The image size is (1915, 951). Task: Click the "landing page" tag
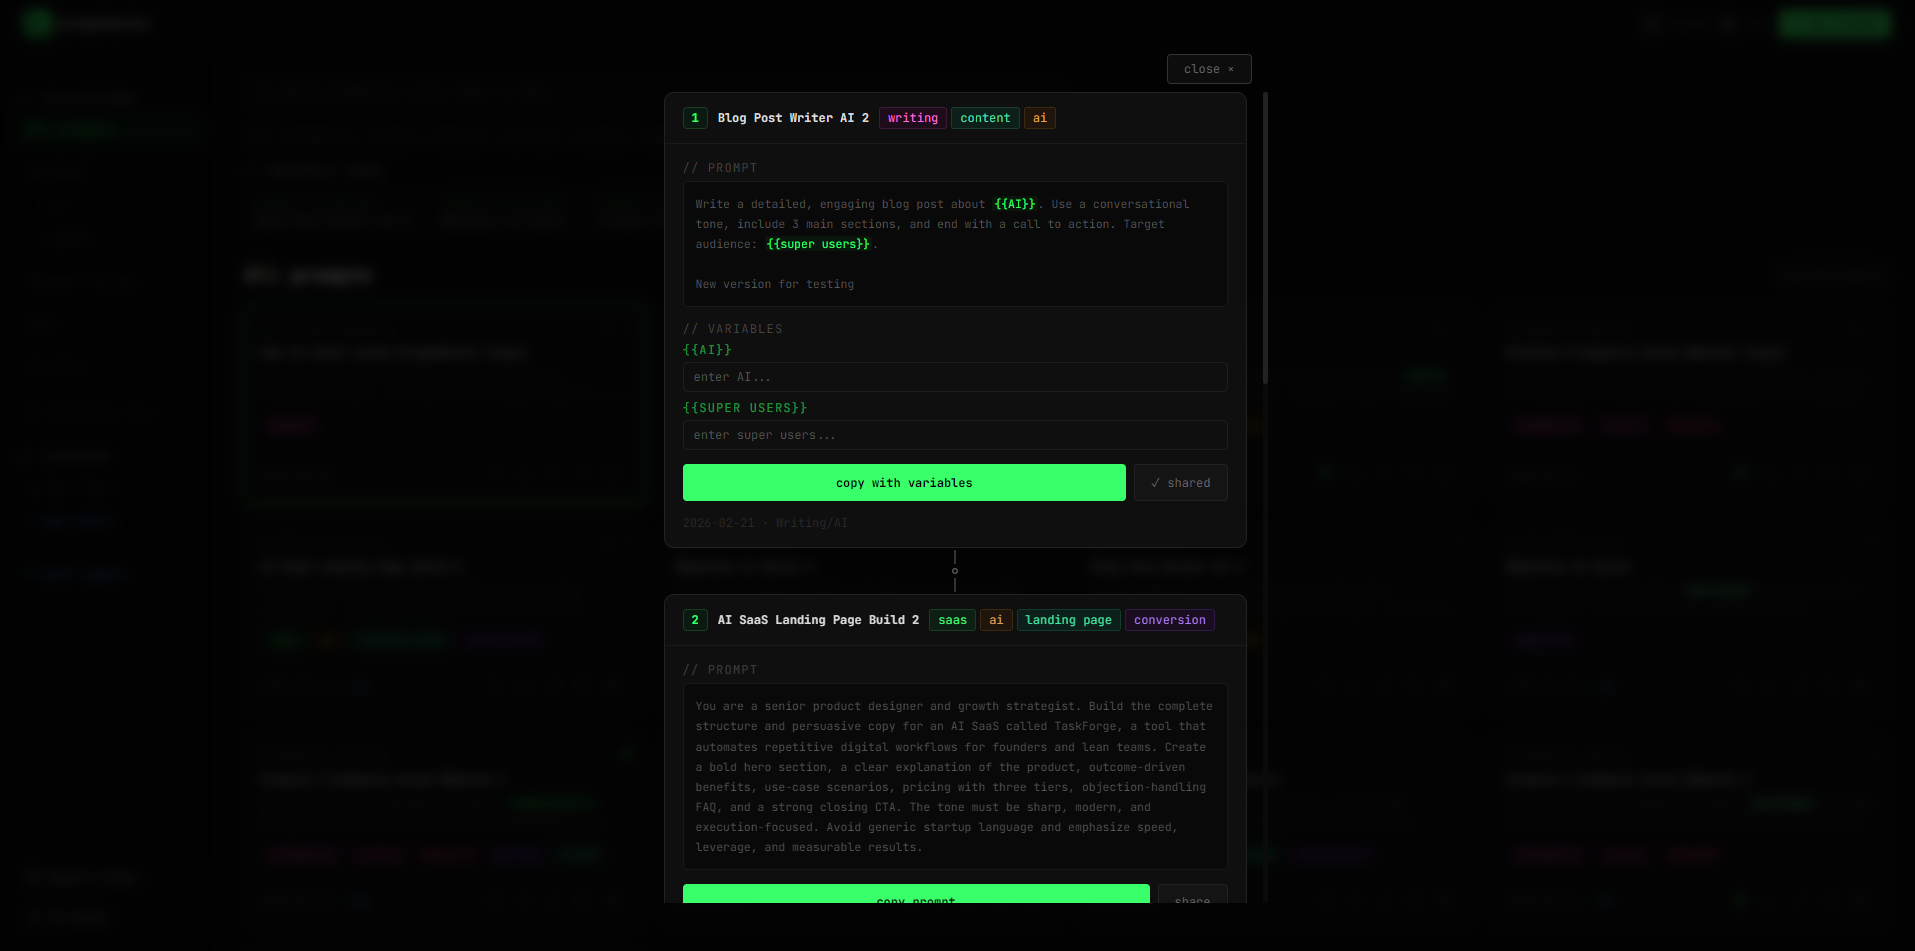pos(1068,619)
